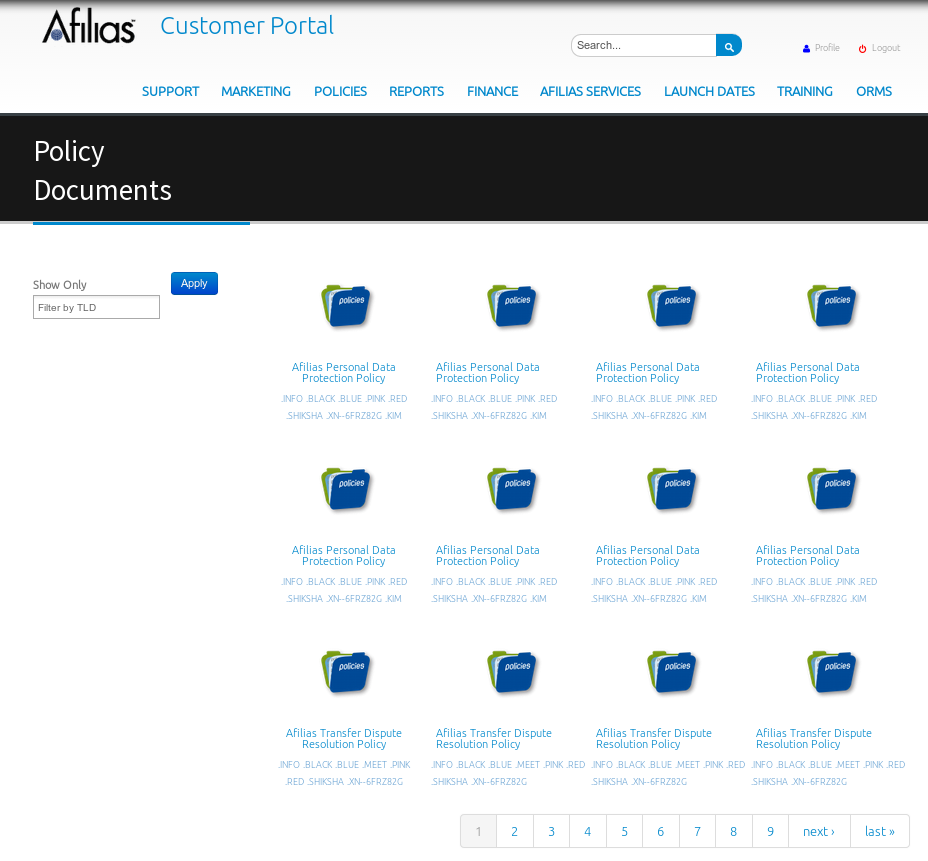Click the Filter by TLD input box

click(x=96, y=307)
